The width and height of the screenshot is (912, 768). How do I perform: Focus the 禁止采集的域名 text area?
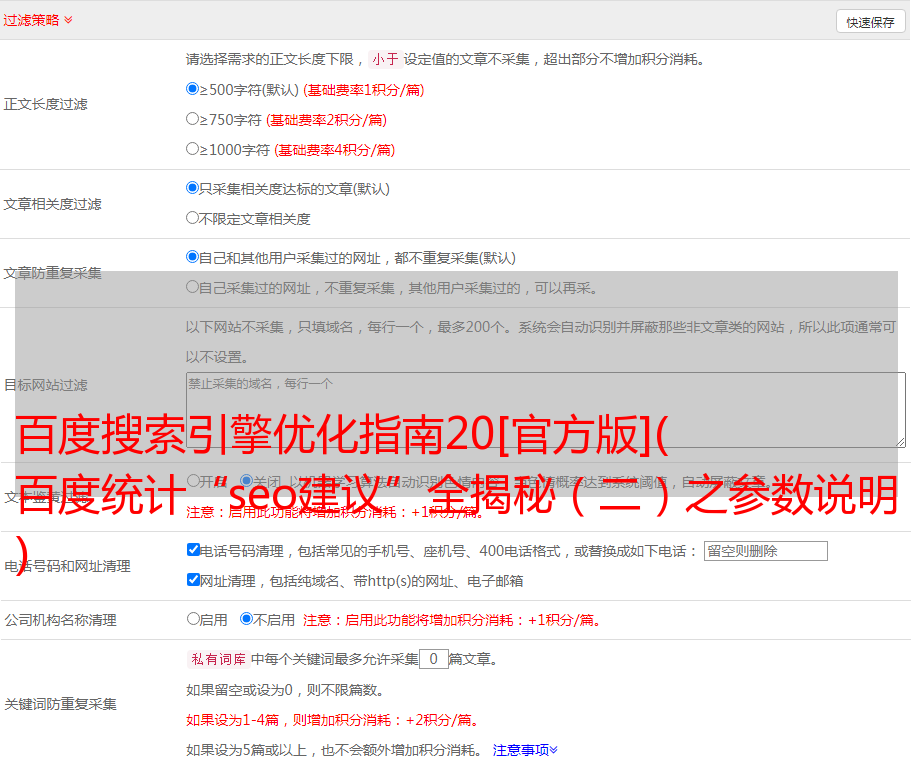(x=546, y=410)
